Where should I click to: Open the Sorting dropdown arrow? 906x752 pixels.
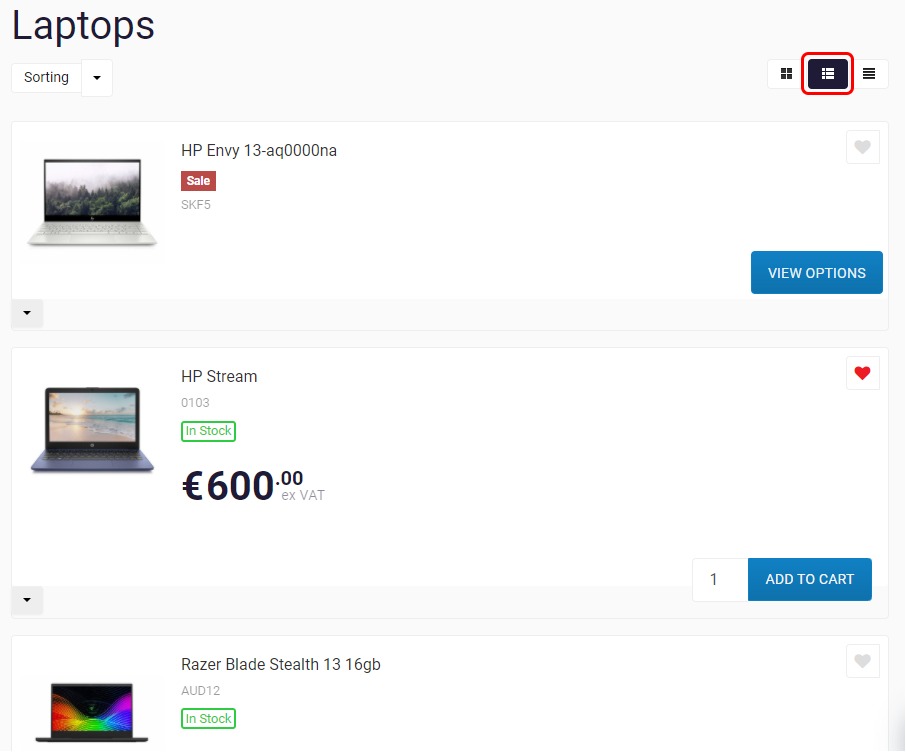click(x=97, y=77)
